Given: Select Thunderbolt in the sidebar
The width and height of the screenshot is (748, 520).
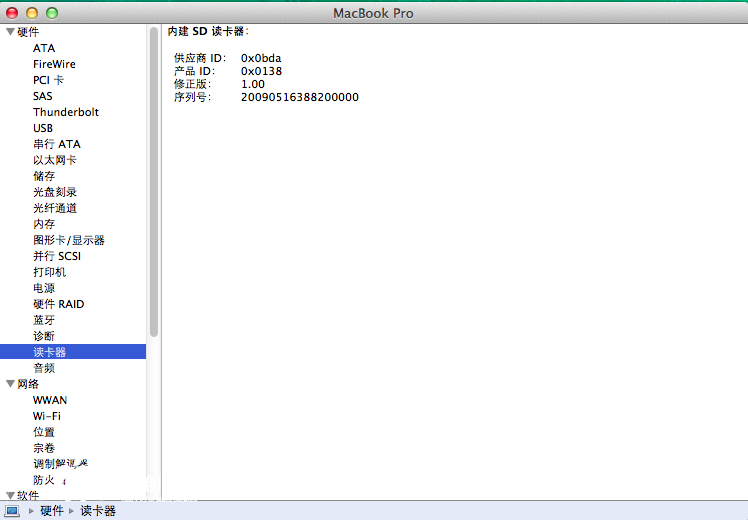Looking at the screenshot, I should (x=66, y=112).
